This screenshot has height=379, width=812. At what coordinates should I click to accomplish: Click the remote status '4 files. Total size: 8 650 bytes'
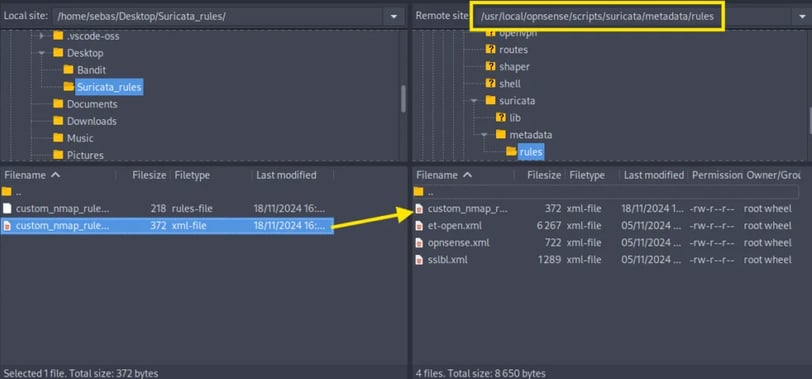pyautogui.click(x=480, y=373)
